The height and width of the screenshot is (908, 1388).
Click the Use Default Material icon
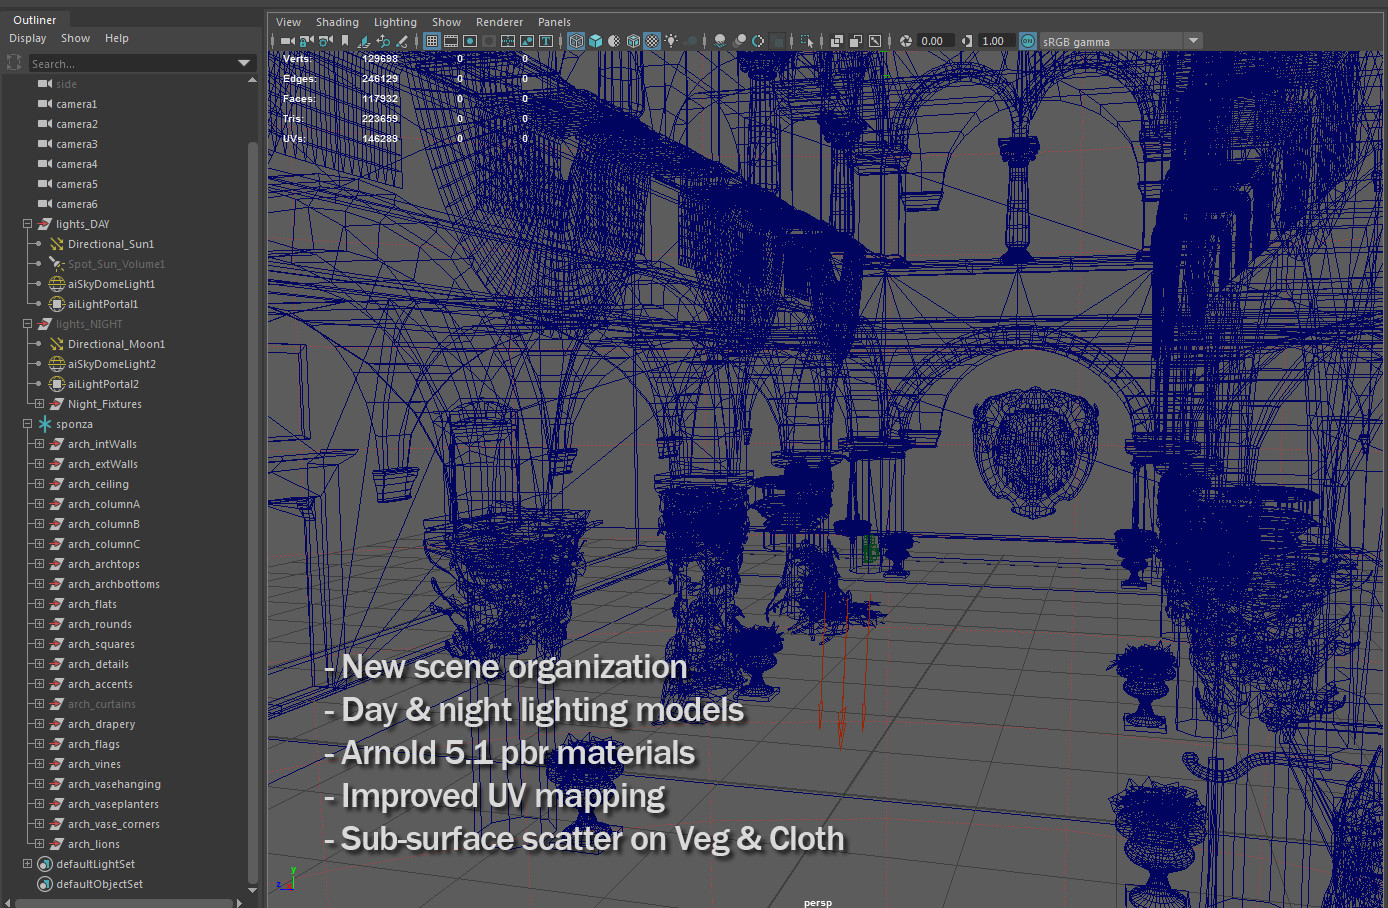[614, 41]
